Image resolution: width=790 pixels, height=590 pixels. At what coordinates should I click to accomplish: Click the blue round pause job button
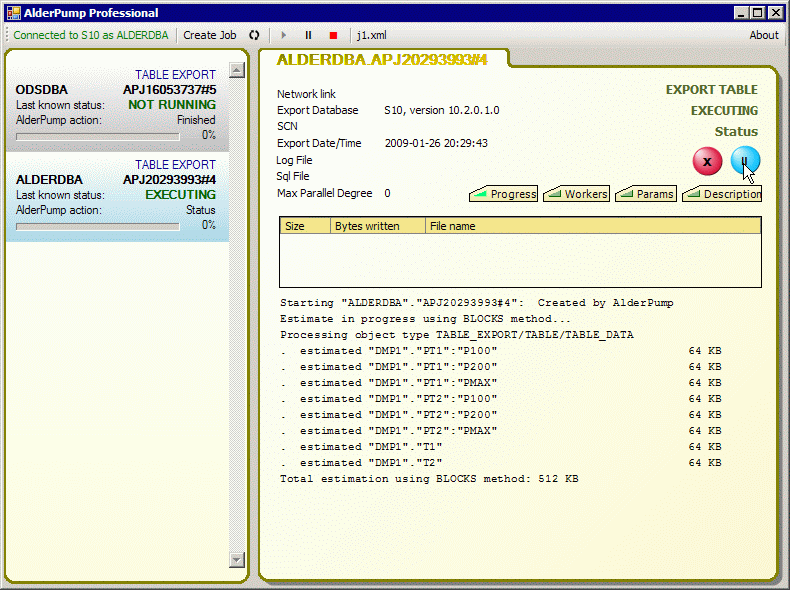tap(745, 160)
